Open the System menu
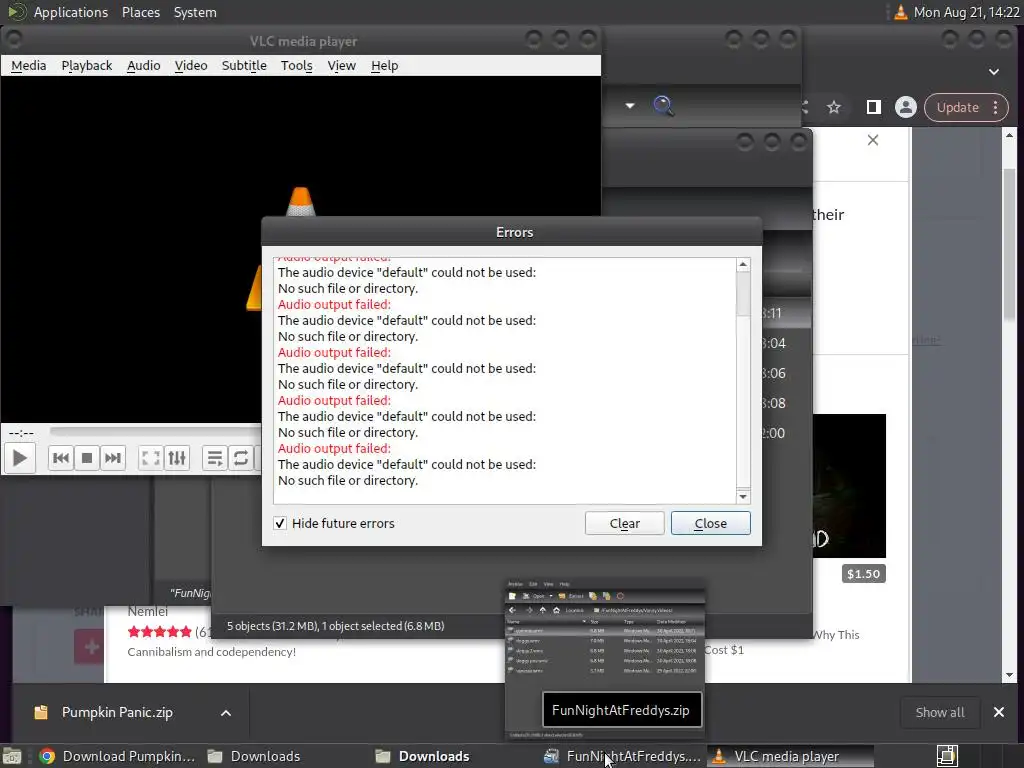 (195, 12)
